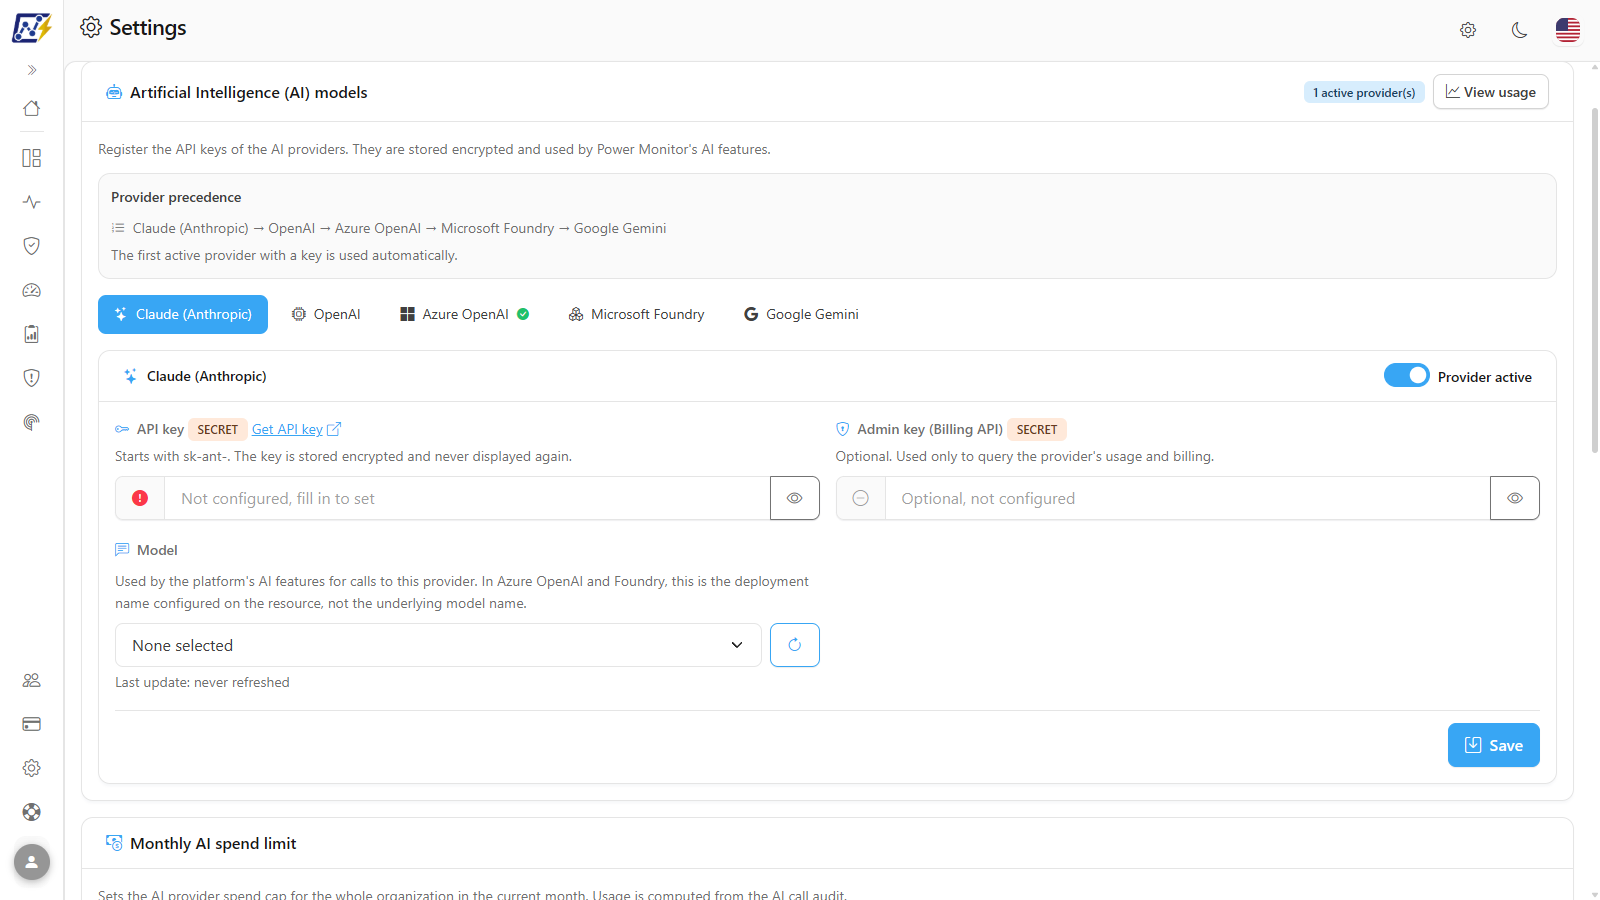Open the support lifebuoy sidebar icon
Viewport: 1600px width, 900px height.
pyautogui.click(x=32, y=812)
